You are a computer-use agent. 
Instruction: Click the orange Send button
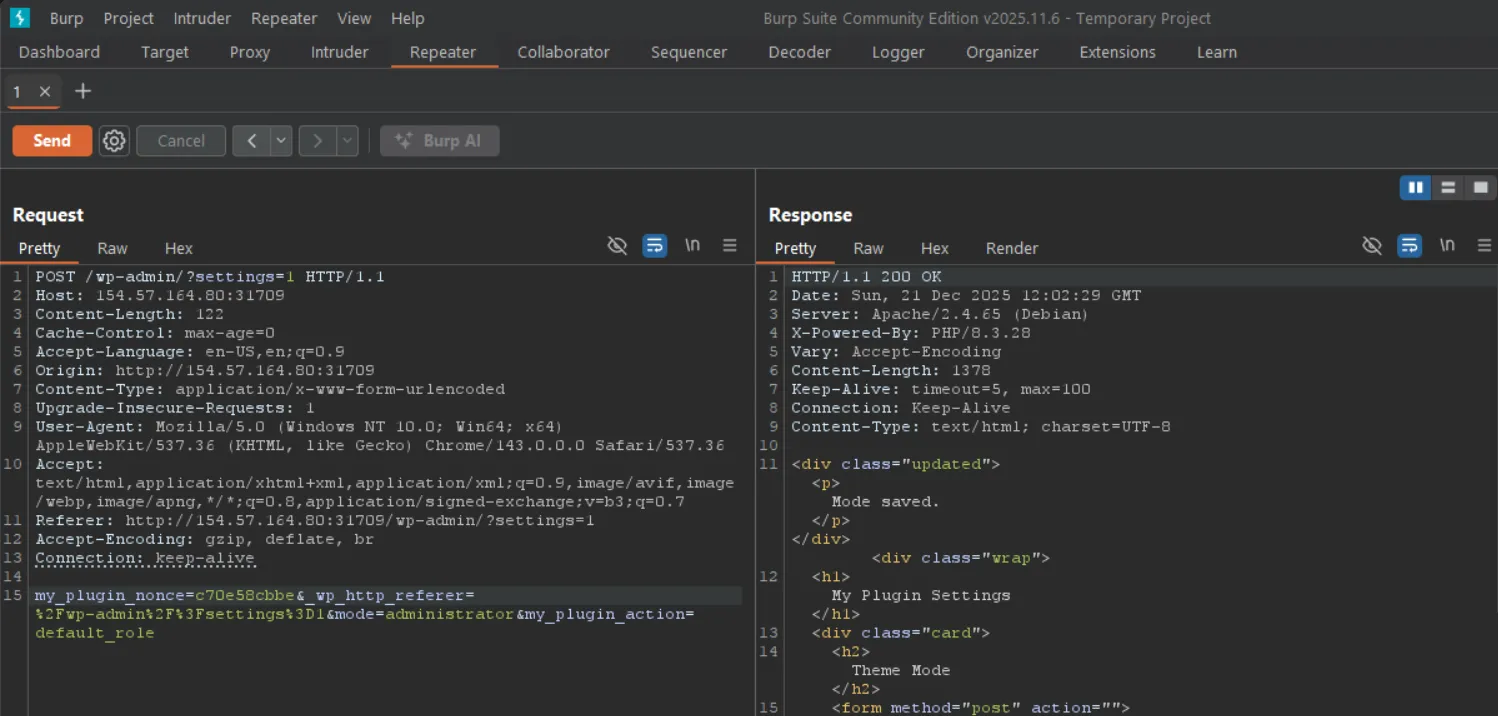52,141
